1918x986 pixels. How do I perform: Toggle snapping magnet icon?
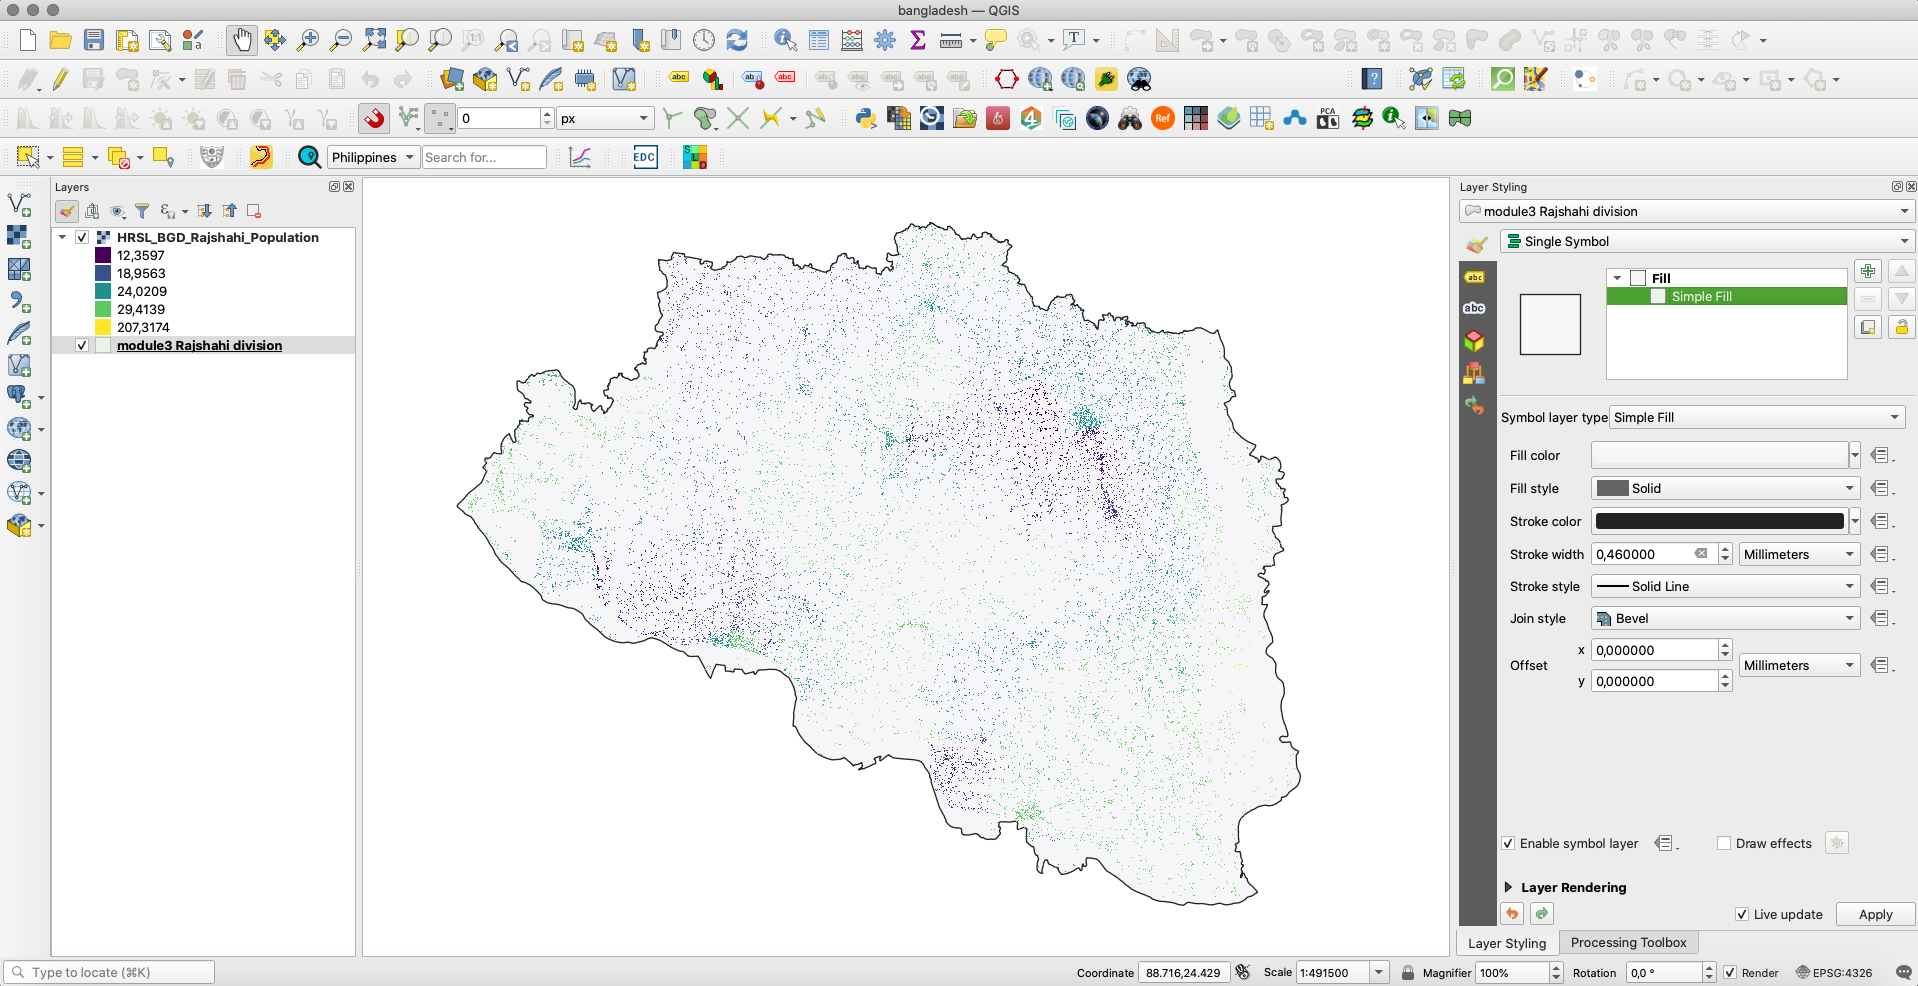(374, 118)
